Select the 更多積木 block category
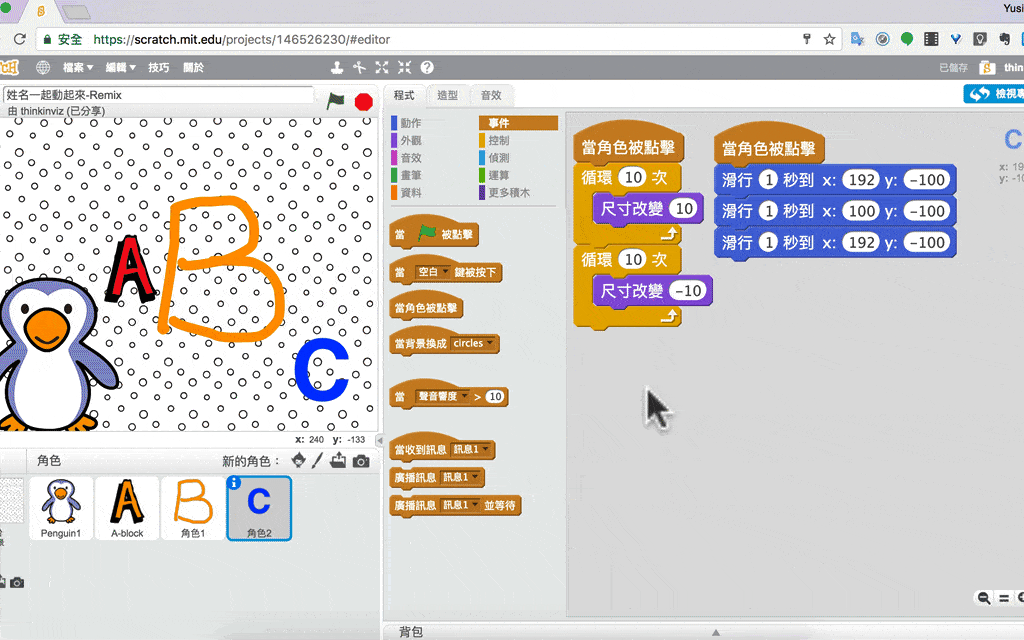Viewport: 1024px width, 640px height. click(x=509, y=193)
